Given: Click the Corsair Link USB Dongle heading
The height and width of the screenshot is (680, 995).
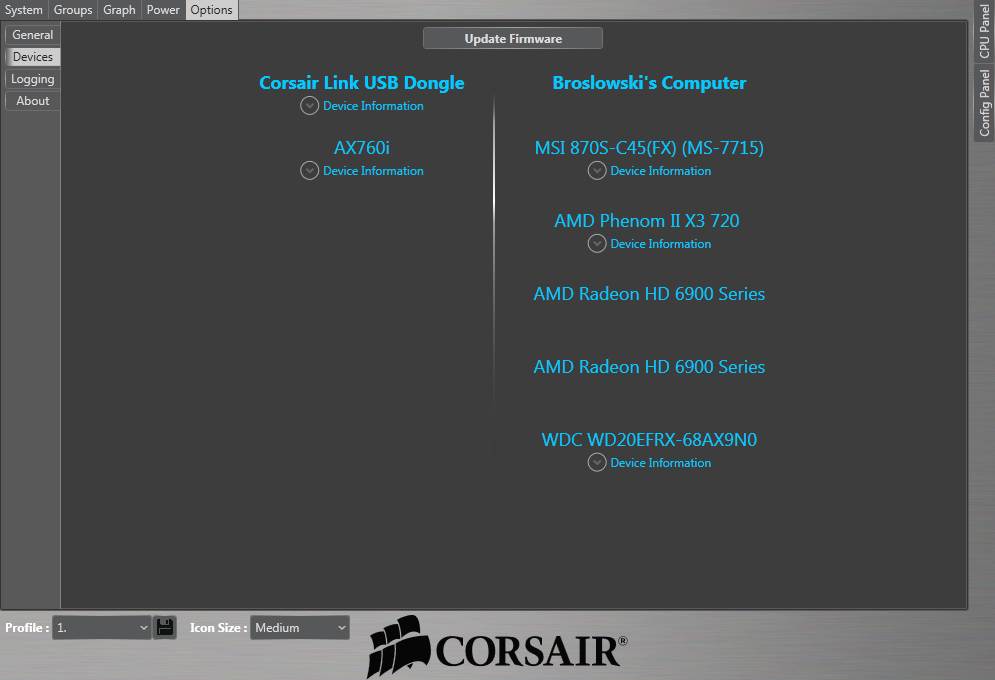Looking at the screenshot, I should coord(362,82).
